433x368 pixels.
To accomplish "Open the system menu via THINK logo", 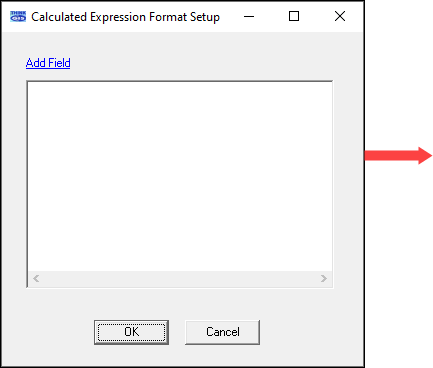I will click(x=18, y=16).
